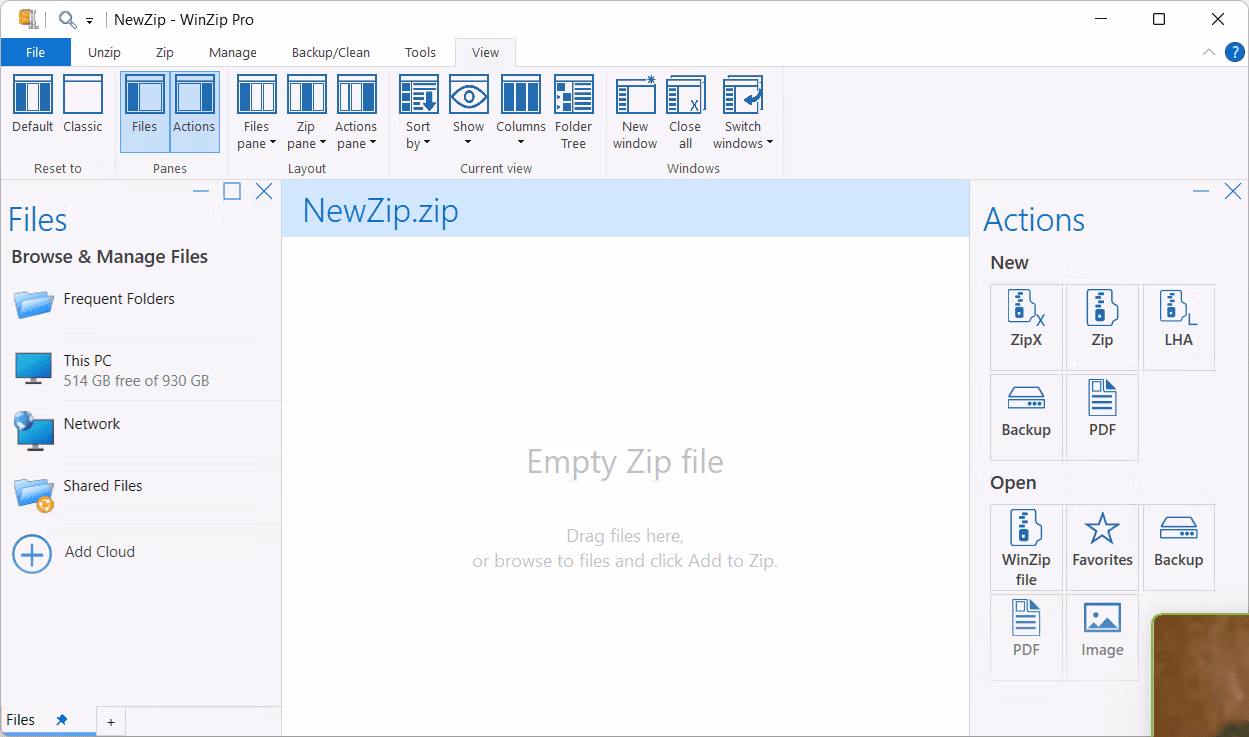
Task: Toggle the Folder Tree view
Action: [574, 111]
